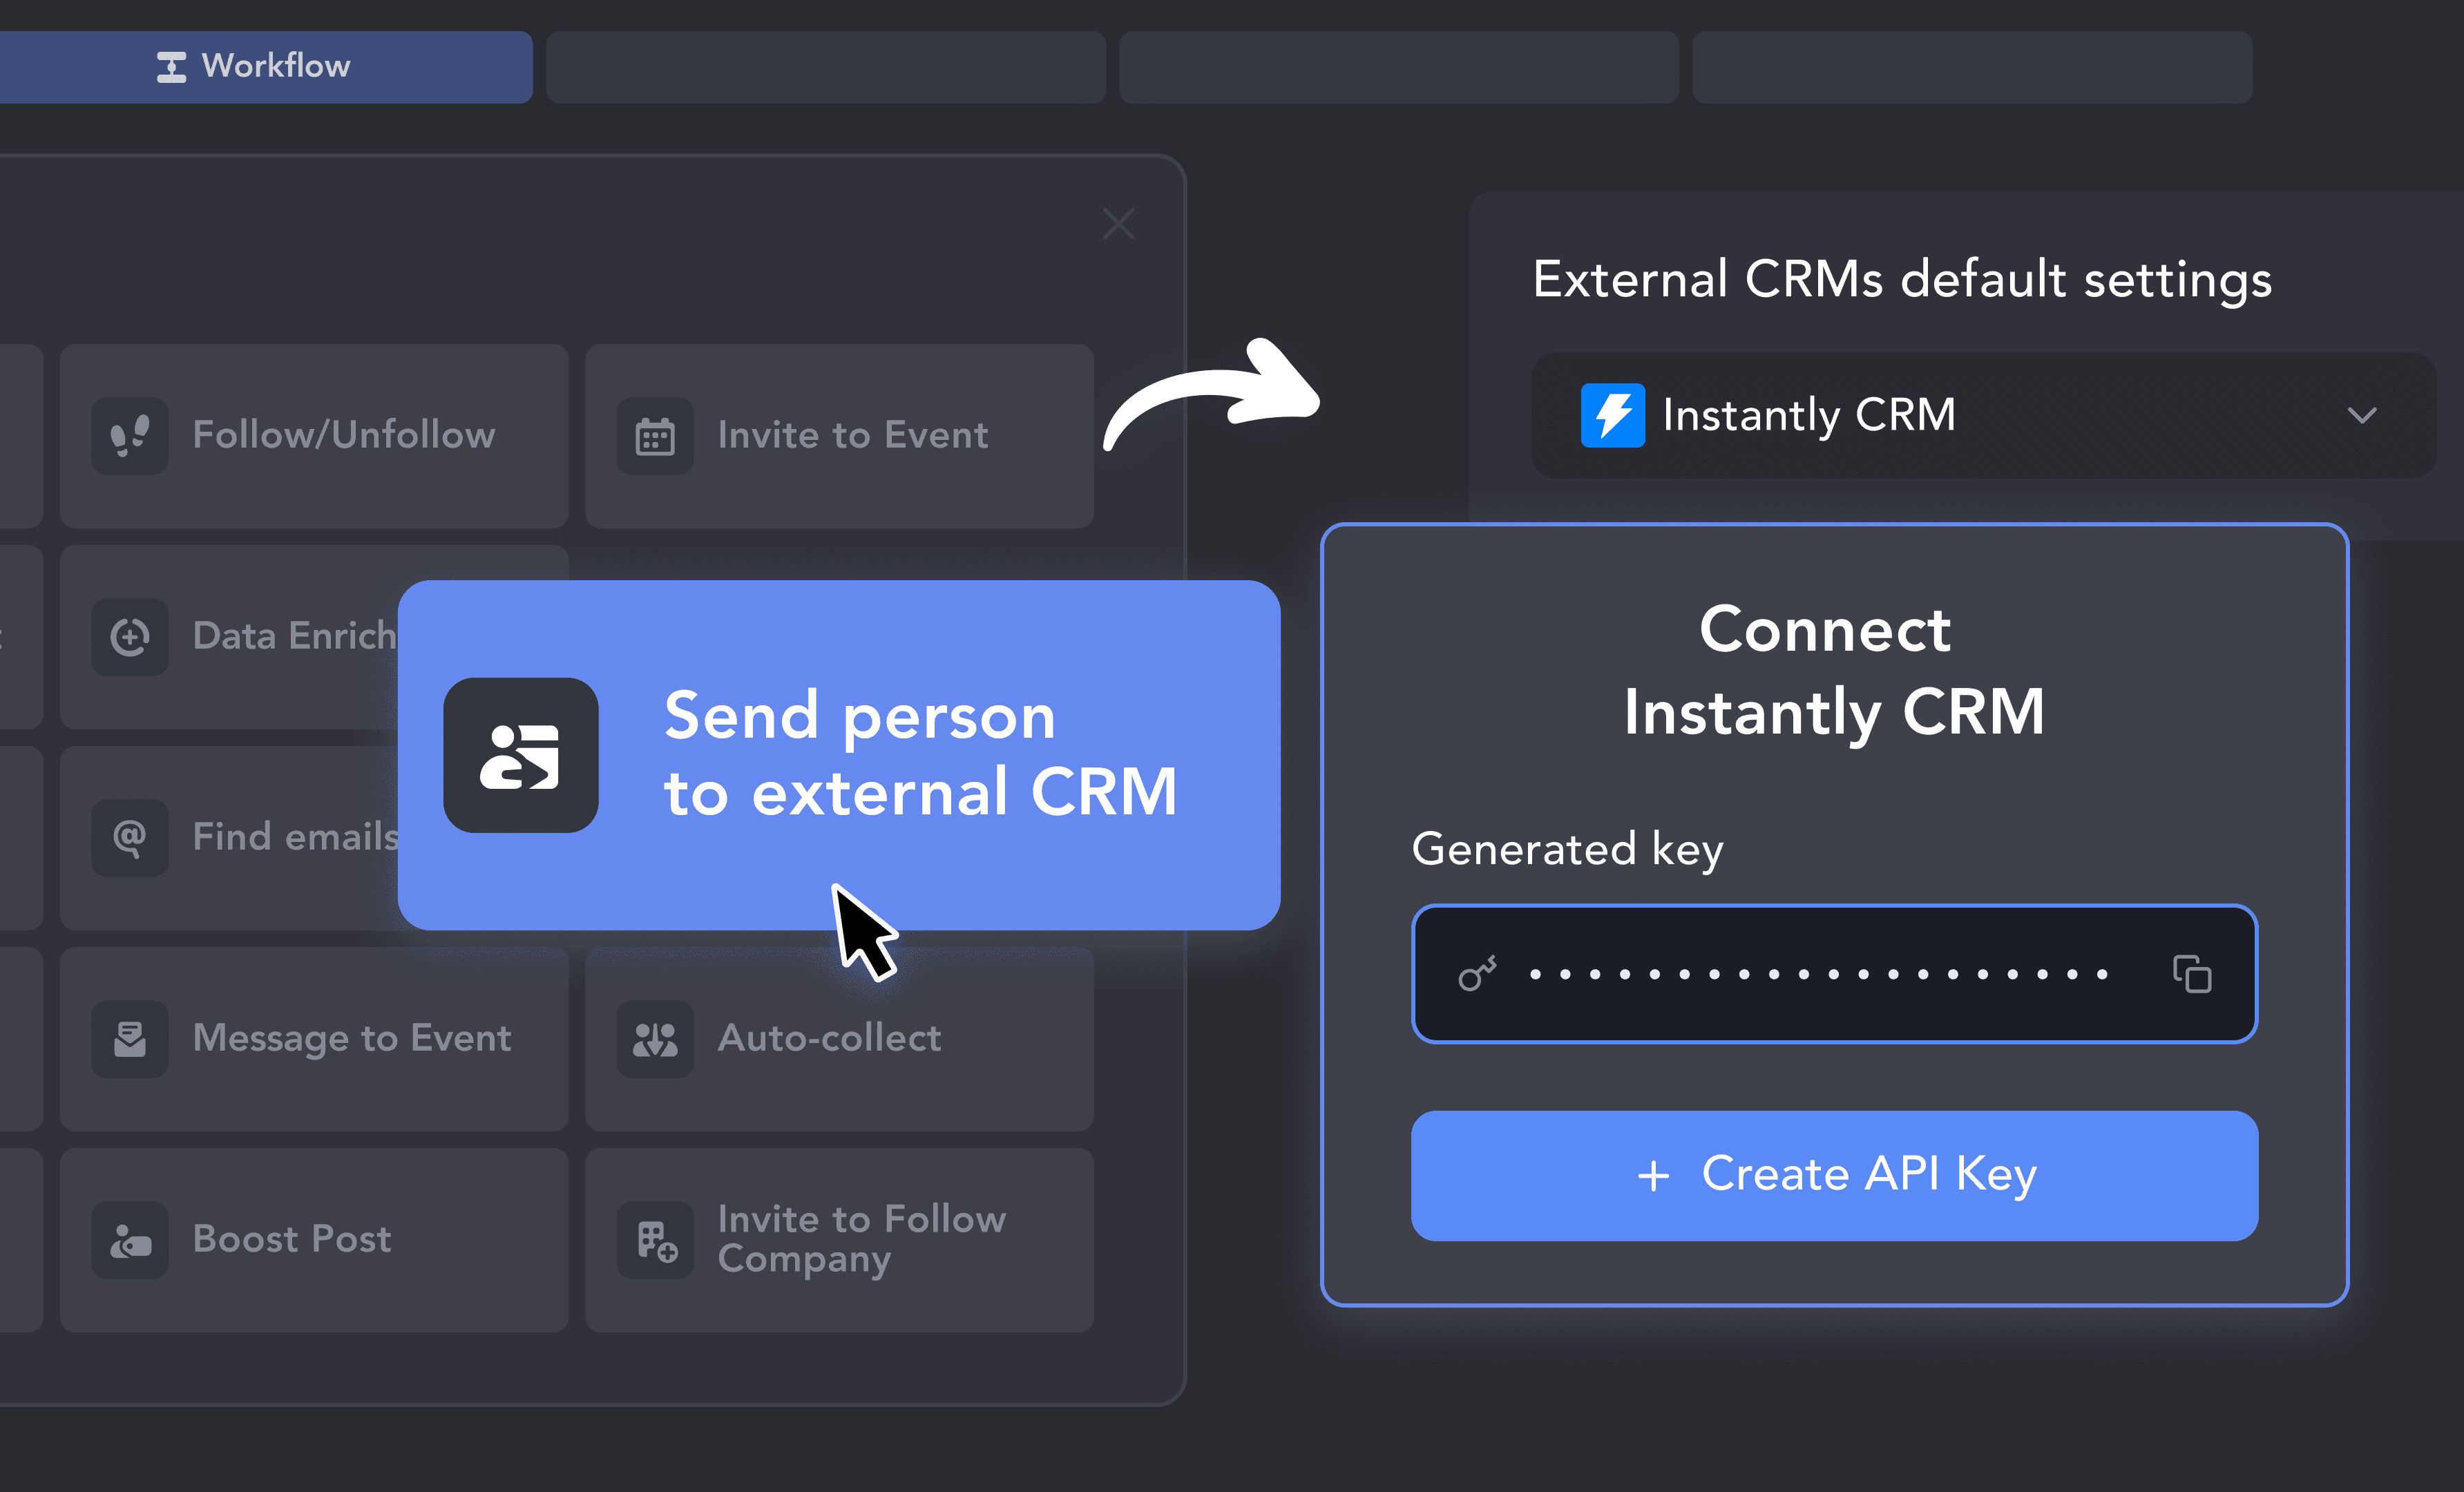
Task: Click the Generated key input field
Action: pos(1834,974)
